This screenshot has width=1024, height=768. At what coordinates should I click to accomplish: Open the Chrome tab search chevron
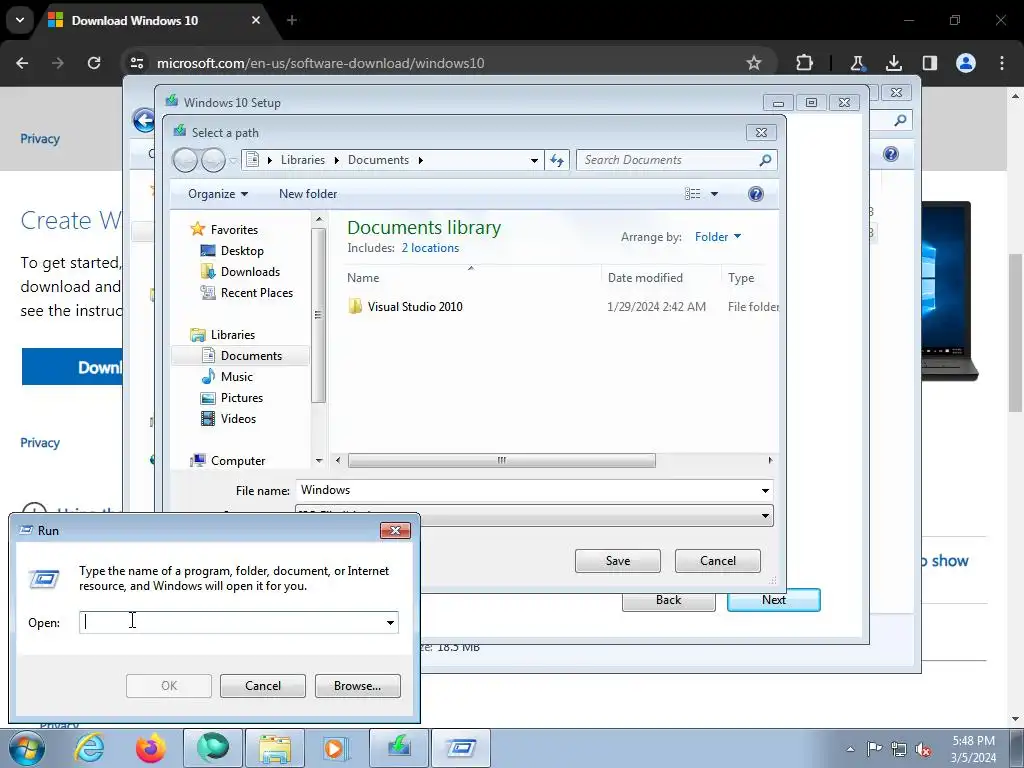pyautogui.click(x=20, y=20)
